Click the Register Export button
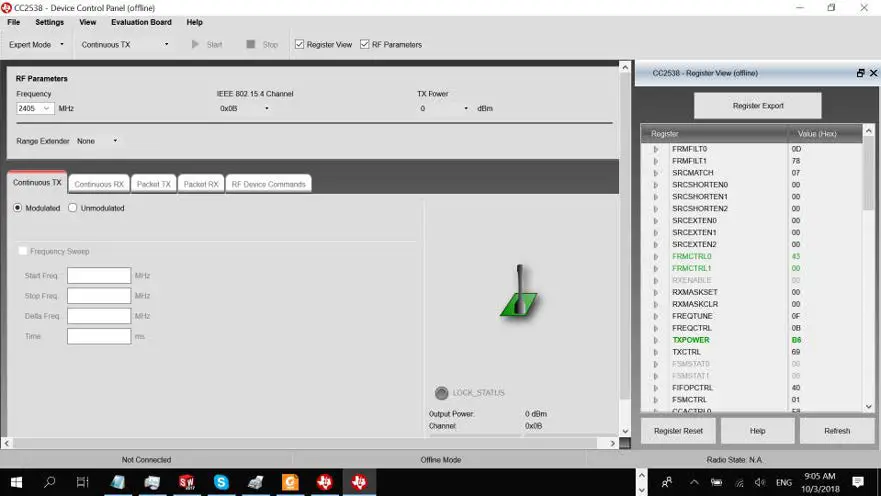881x496 pixels. coord(757,106)
